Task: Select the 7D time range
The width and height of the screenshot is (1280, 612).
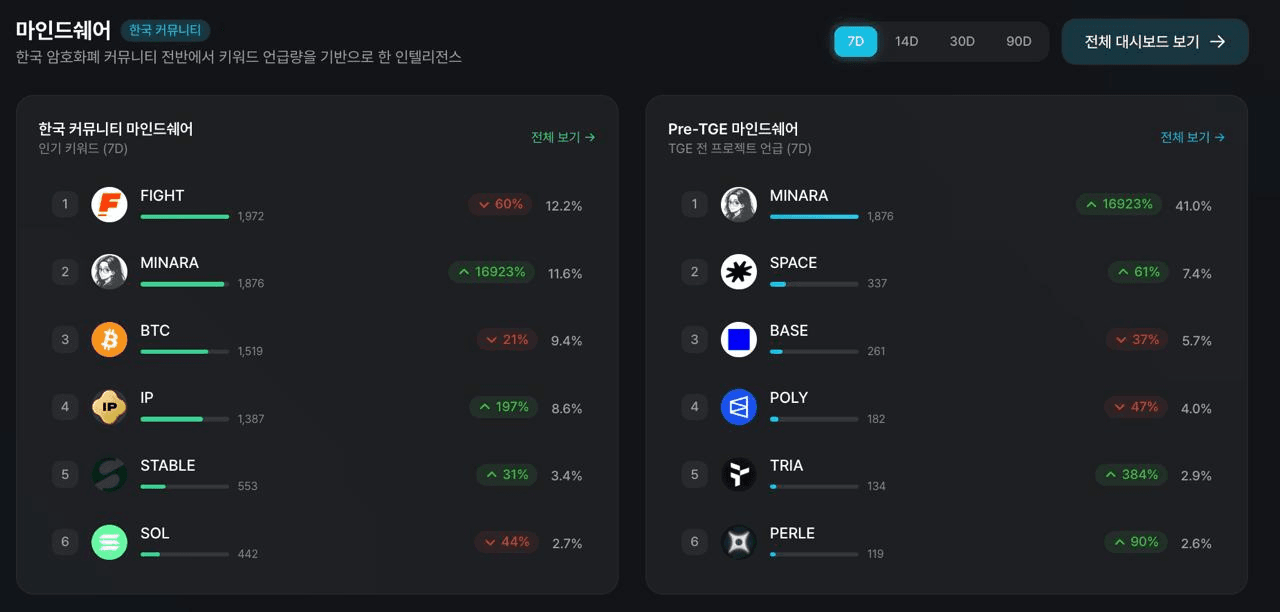Action: click(855, 42)
